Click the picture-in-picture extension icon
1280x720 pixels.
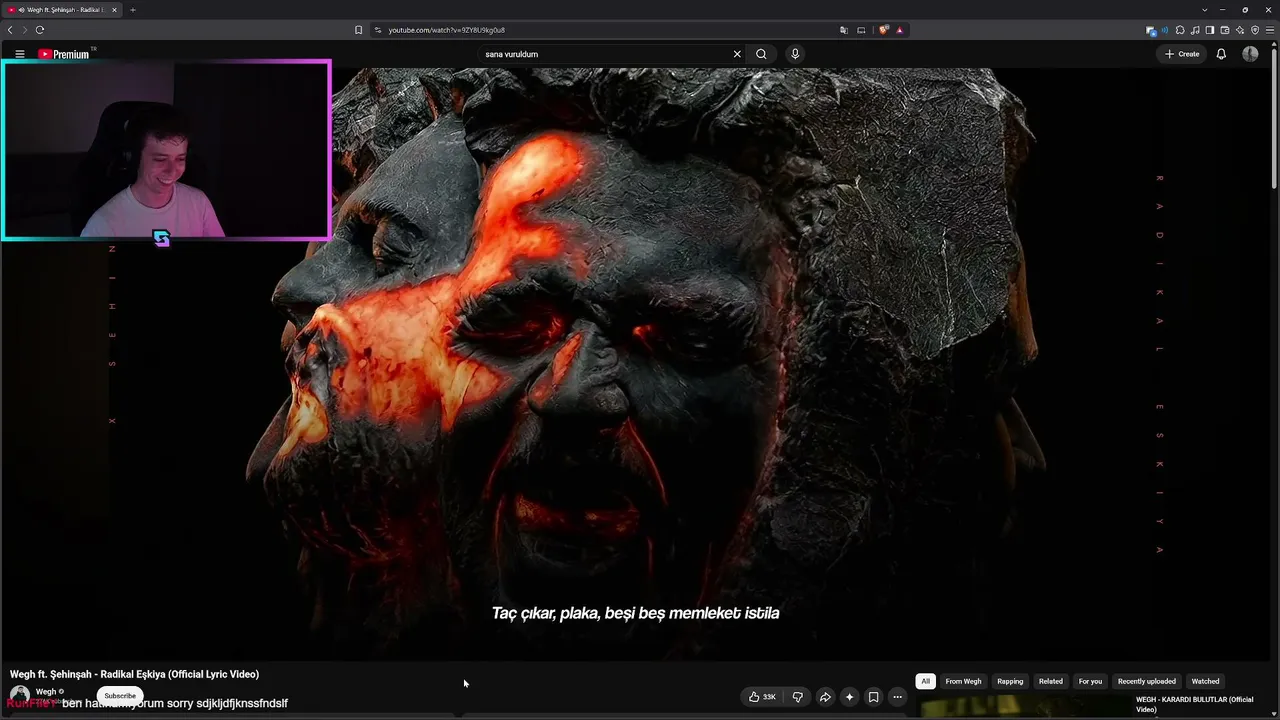(1150, 30)
